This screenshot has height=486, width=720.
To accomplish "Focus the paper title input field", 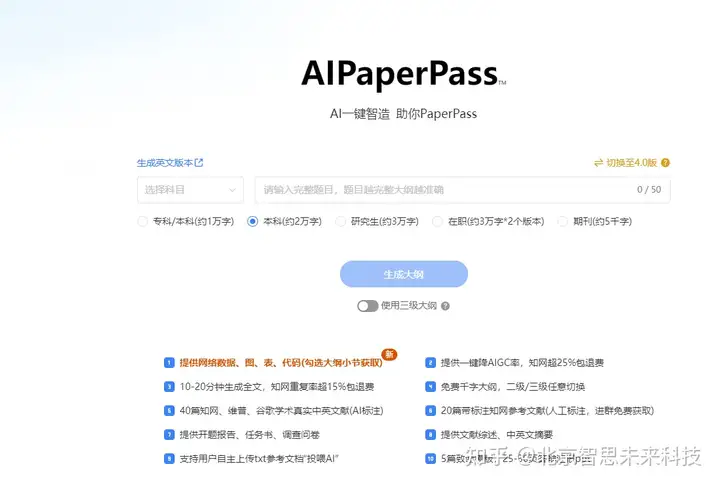I will click(x=462, y=190).
